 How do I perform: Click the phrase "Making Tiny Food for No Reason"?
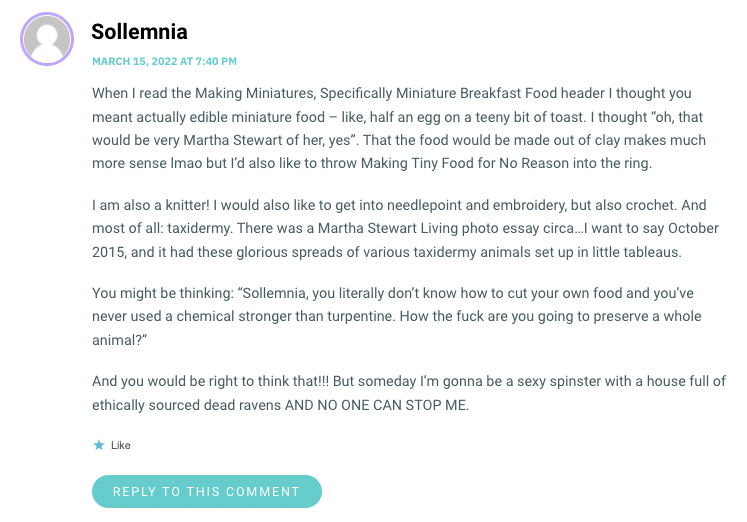(x=465, y=163)
